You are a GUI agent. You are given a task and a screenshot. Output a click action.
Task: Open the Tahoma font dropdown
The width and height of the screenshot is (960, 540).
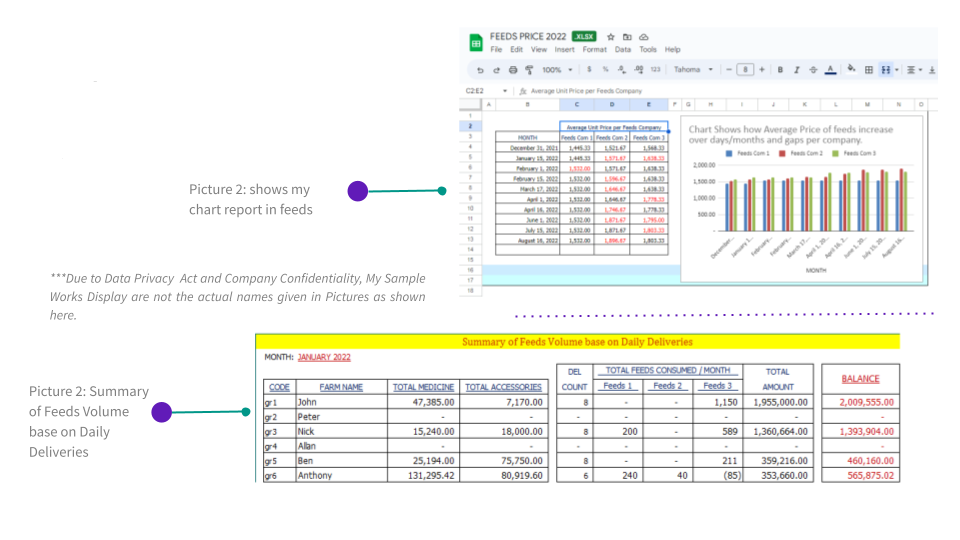click(693, 70)
